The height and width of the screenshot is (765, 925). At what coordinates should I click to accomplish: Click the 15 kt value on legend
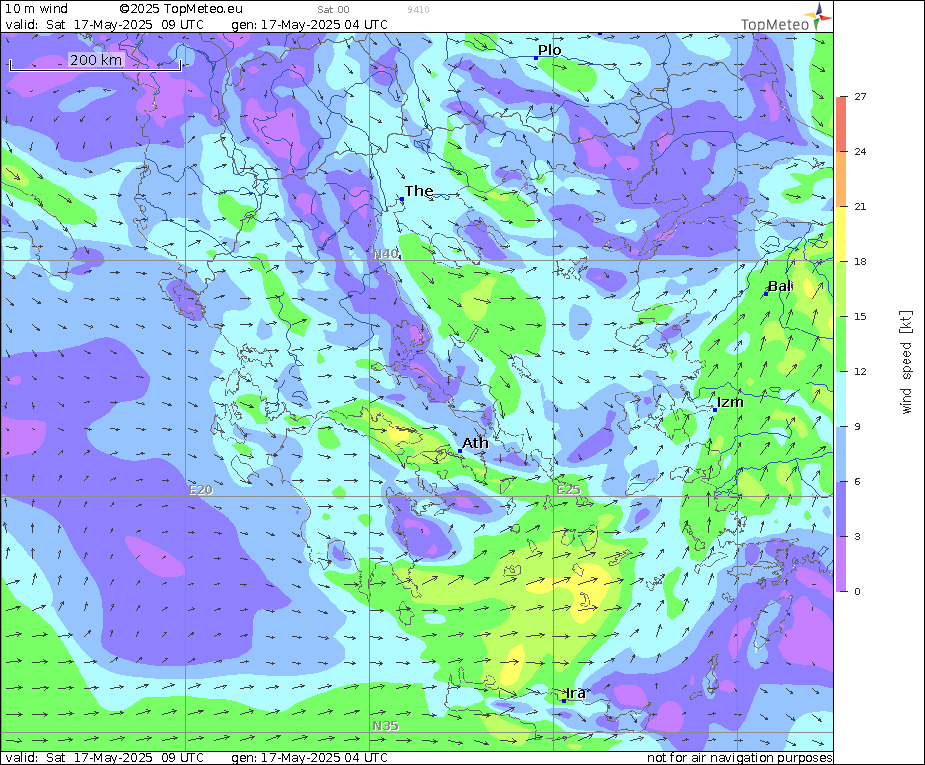(860, 317)
